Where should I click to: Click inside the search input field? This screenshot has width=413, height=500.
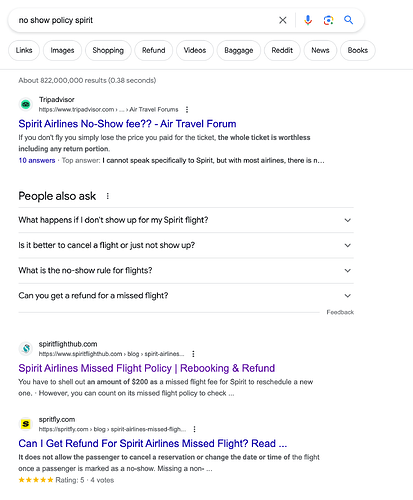(145, 20)
